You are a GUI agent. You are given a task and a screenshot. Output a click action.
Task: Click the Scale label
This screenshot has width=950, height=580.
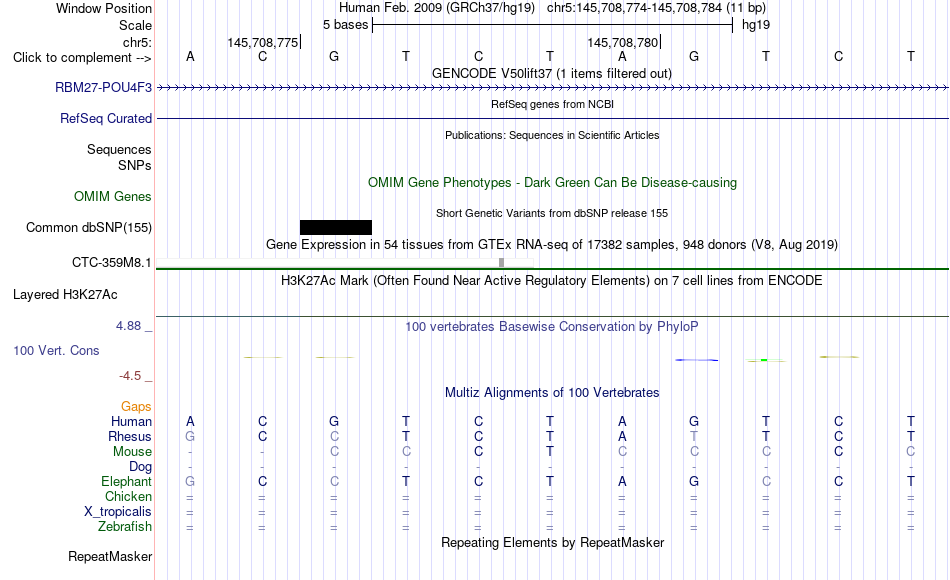(x=135, y=25)
